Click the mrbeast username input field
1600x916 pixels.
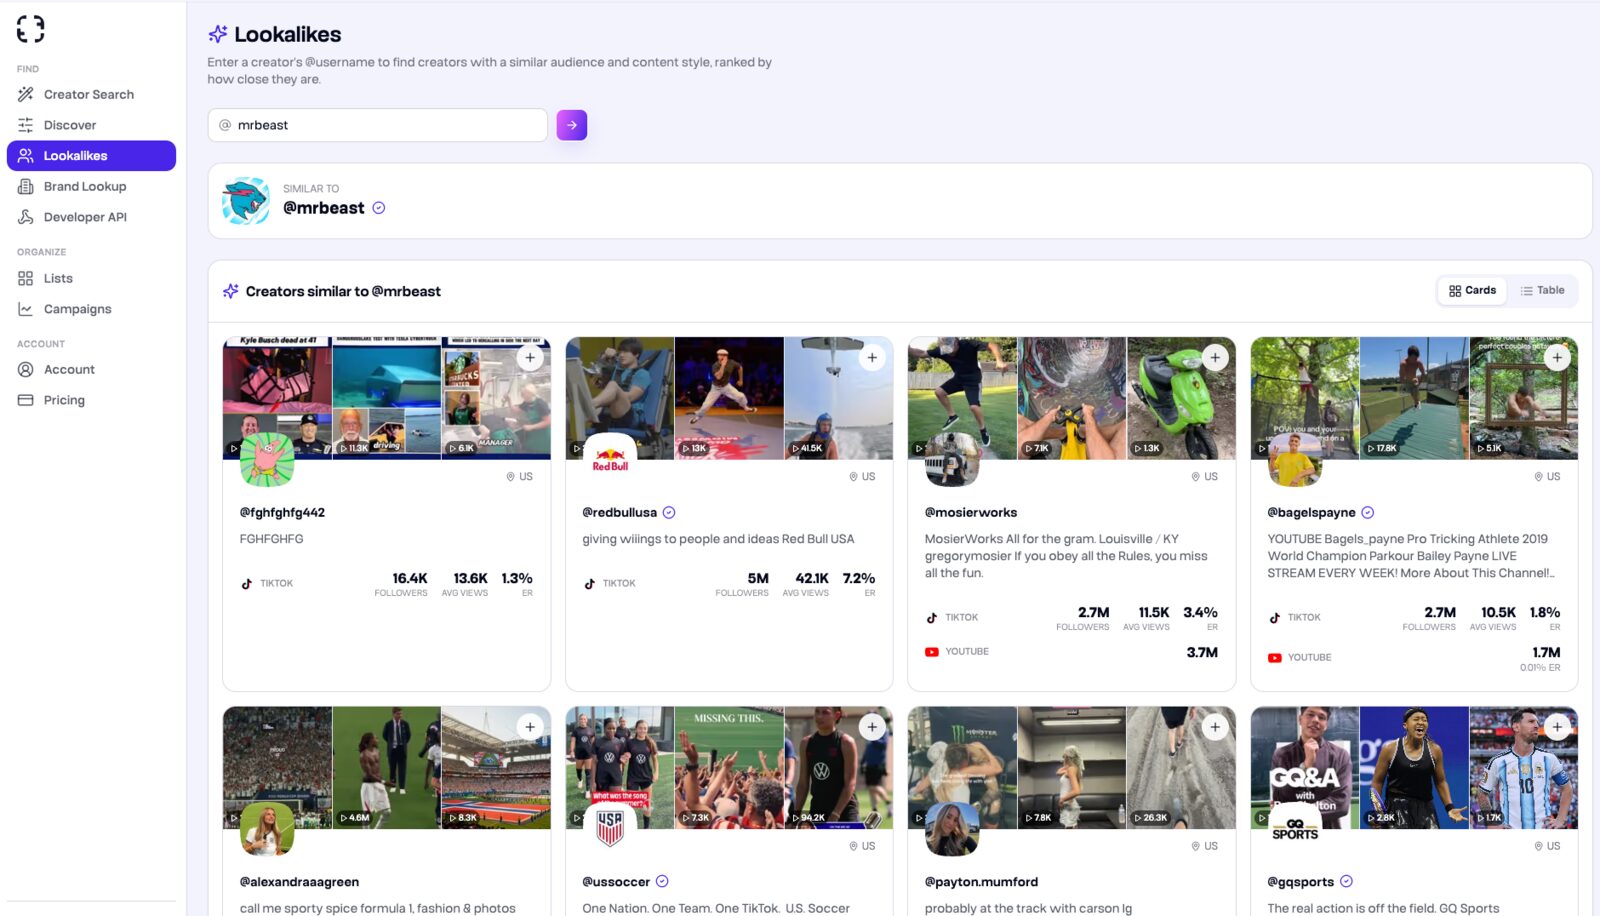377,125
